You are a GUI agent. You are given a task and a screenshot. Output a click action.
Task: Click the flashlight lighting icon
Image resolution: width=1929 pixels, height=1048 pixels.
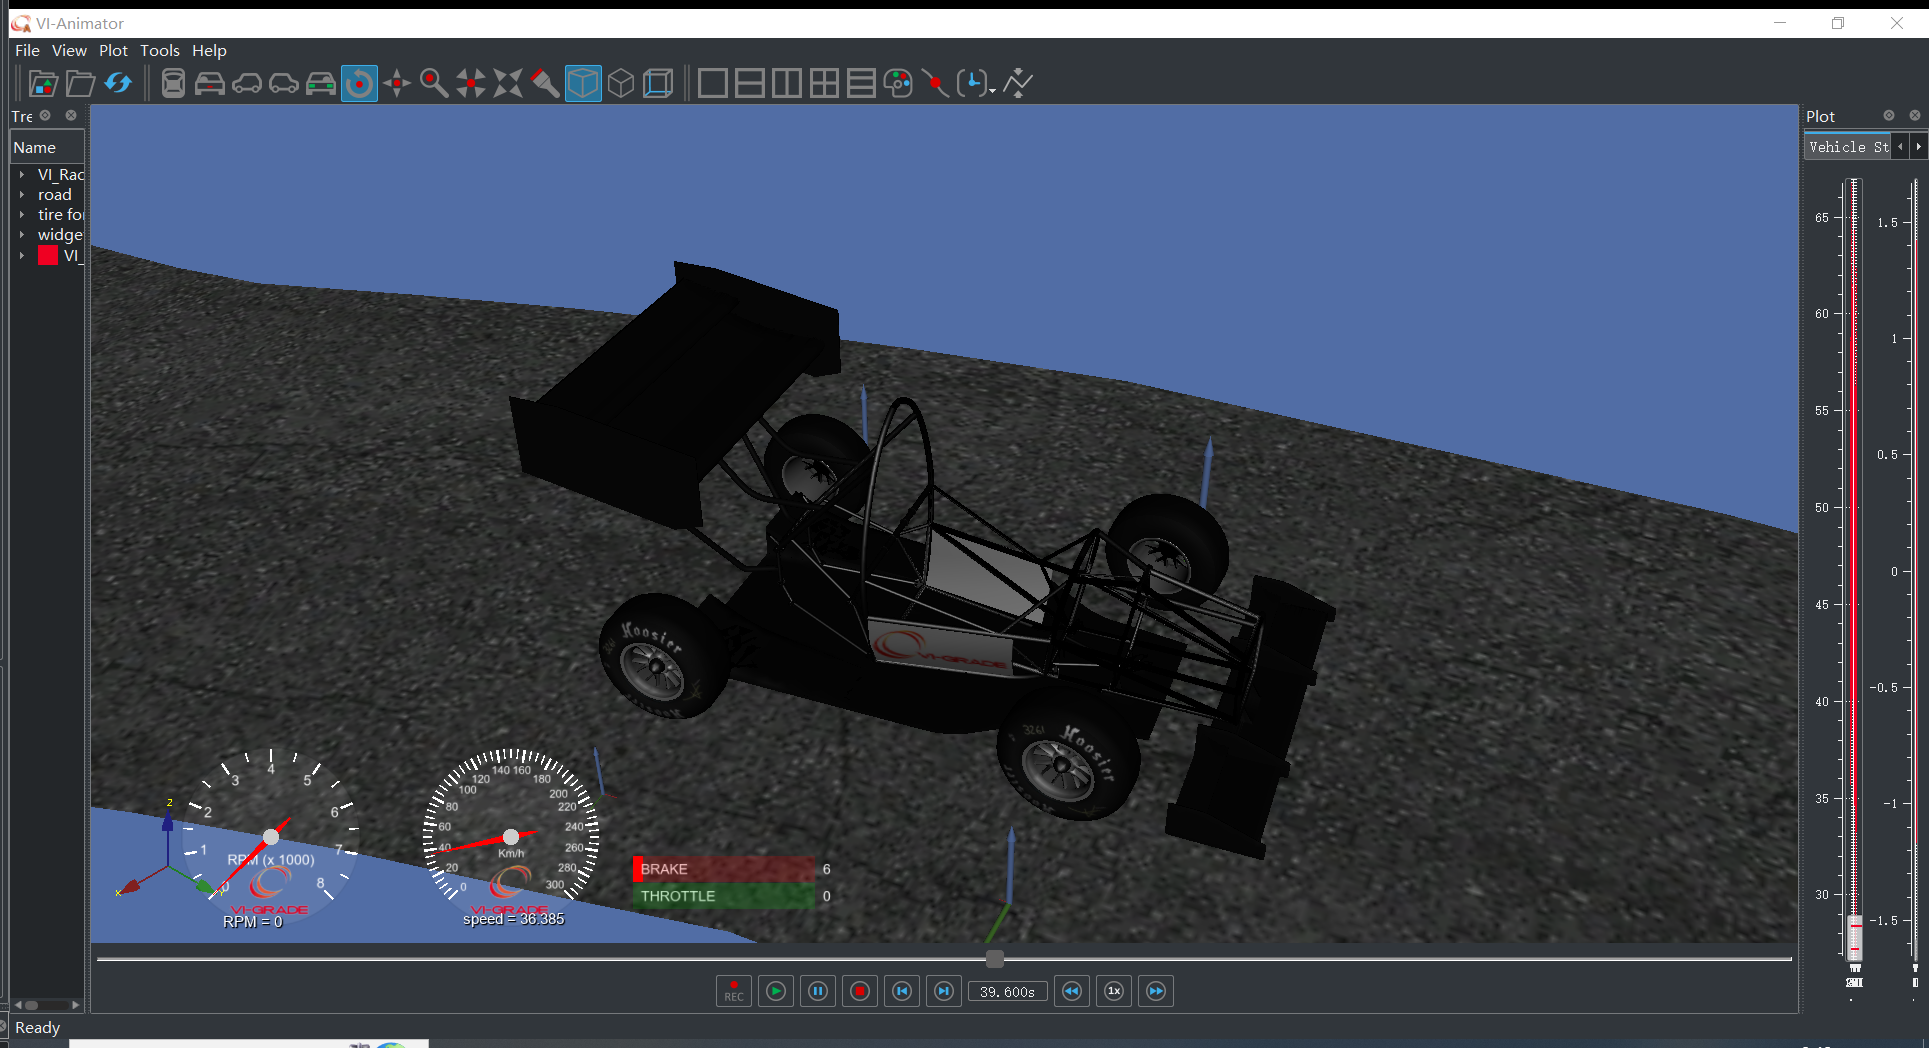[x=545, y=84]
